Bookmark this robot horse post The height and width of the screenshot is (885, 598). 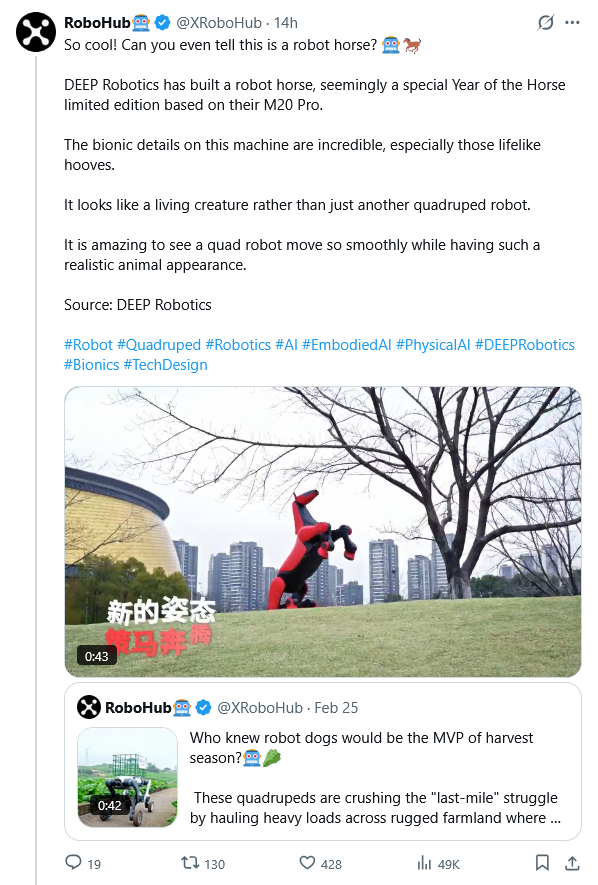[x=542, y=862]
